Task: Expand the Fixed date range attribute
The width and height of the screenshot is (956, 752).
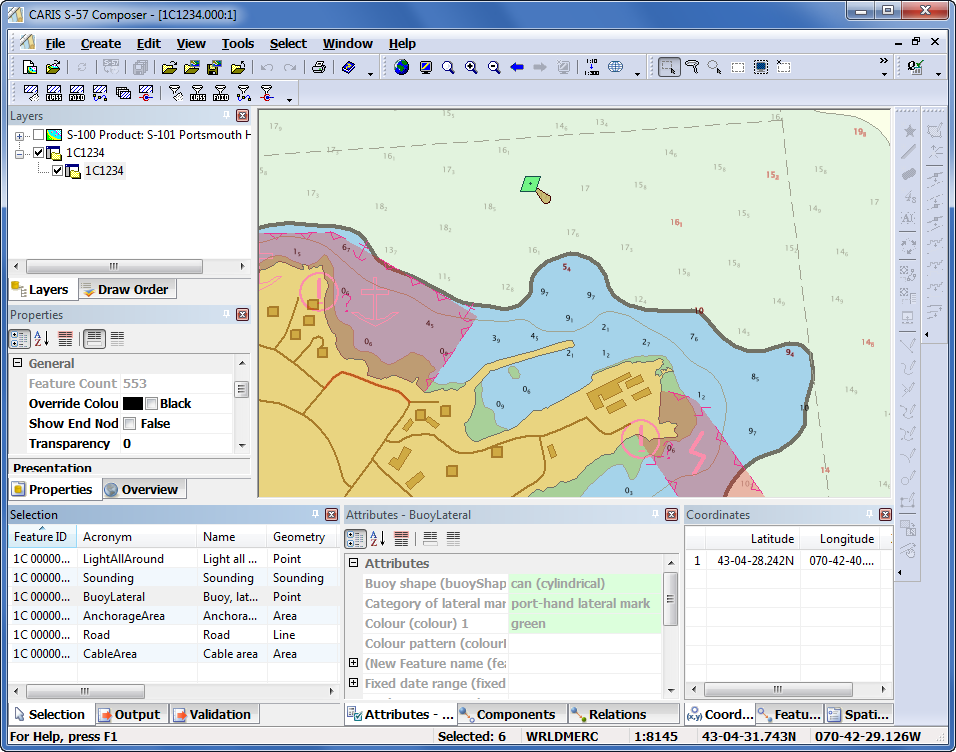Action: (x=353, y=683)
